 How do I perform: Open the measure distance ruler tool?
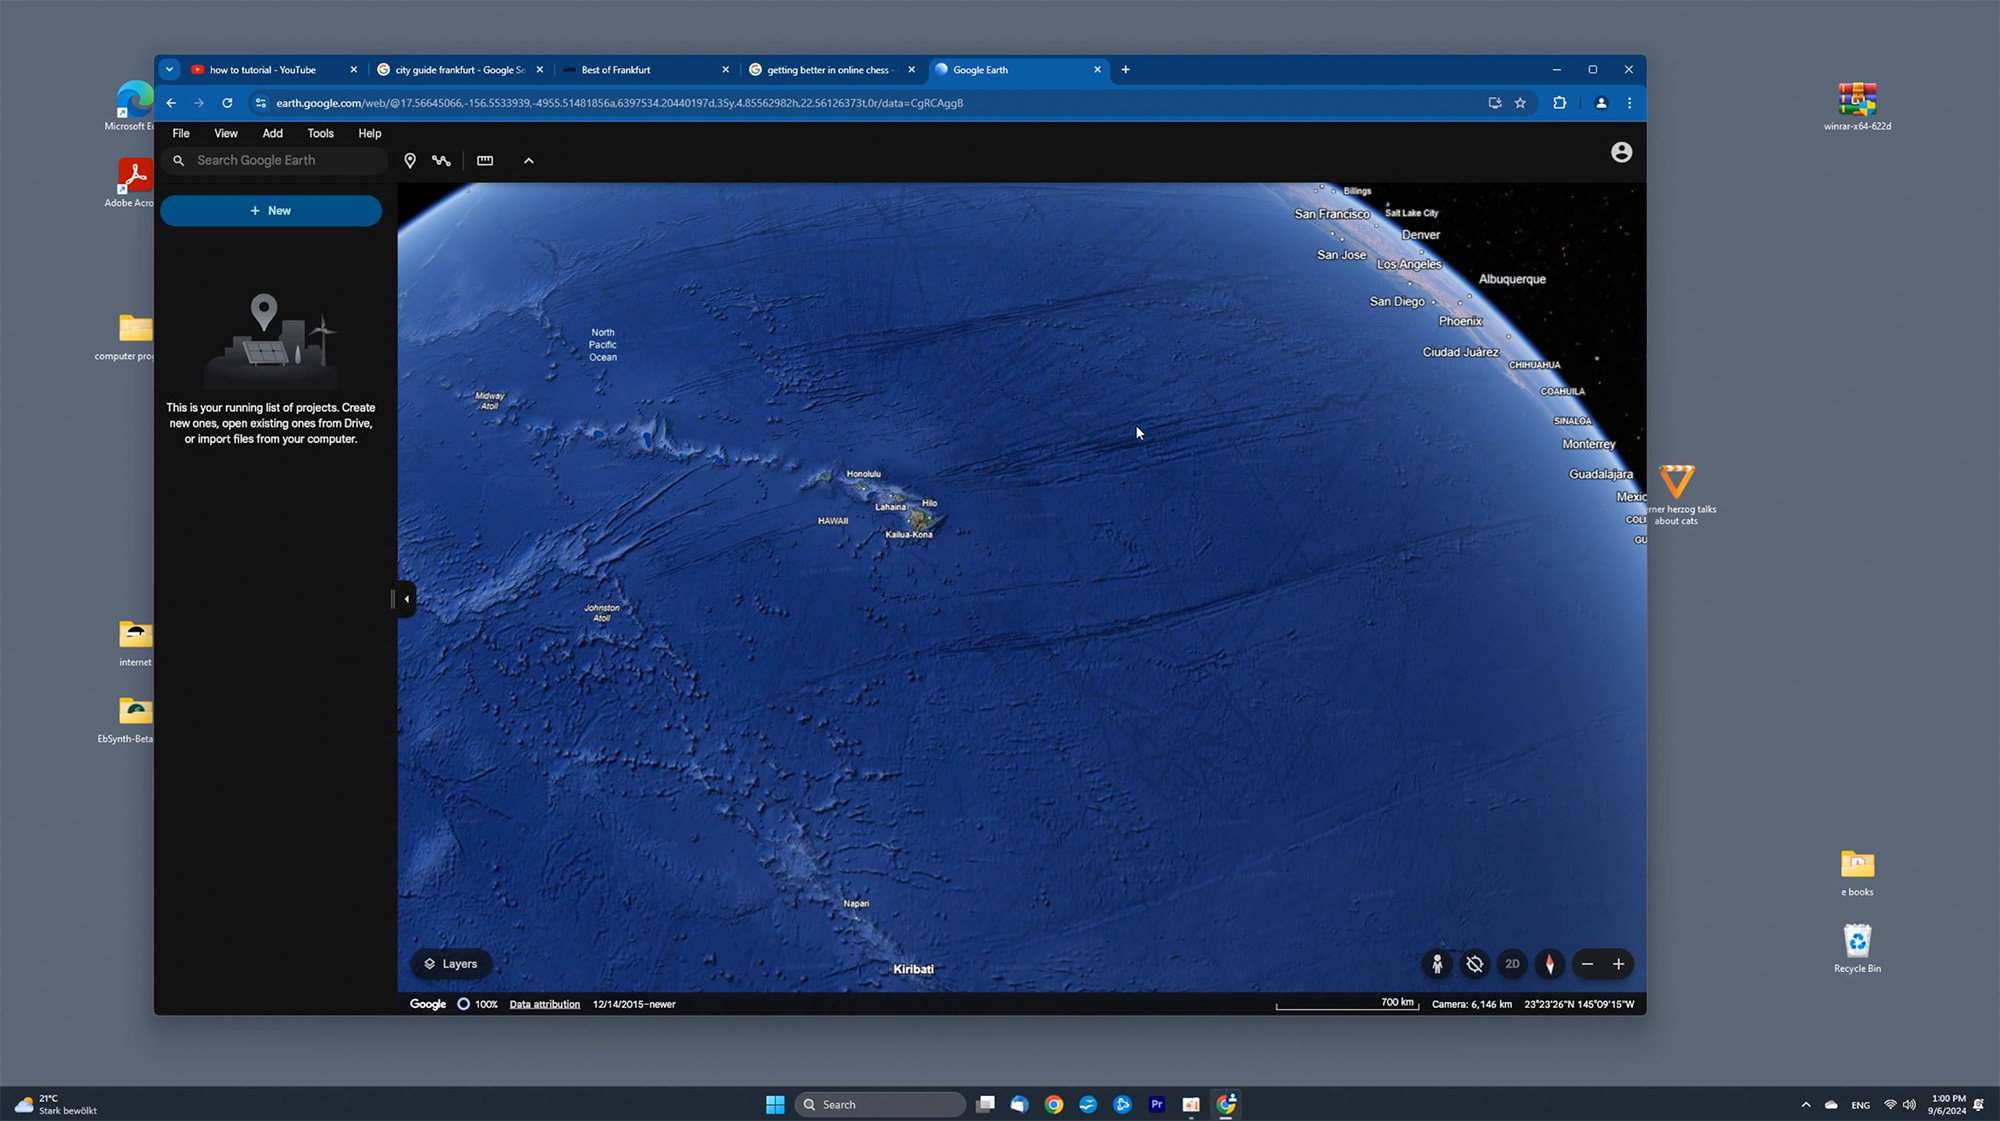(485, 161)
